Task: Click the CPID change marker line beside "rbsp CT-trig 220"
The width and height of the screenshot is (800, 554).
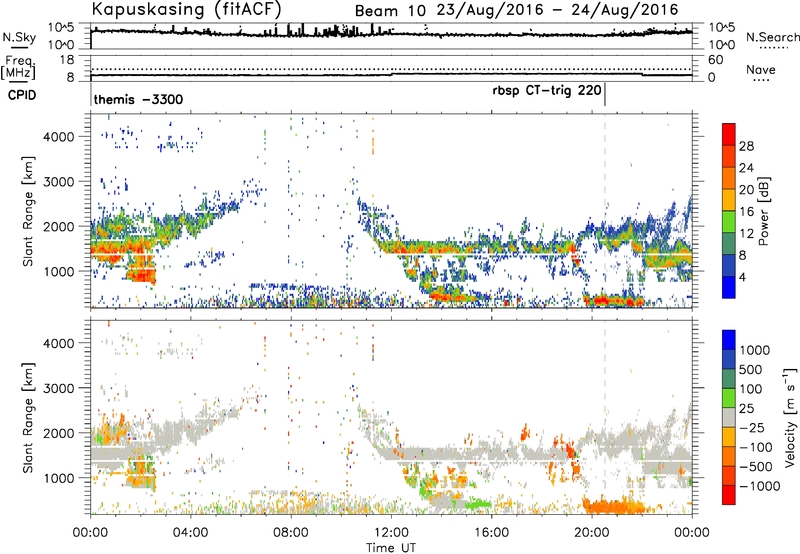Action: click(605, 94)
